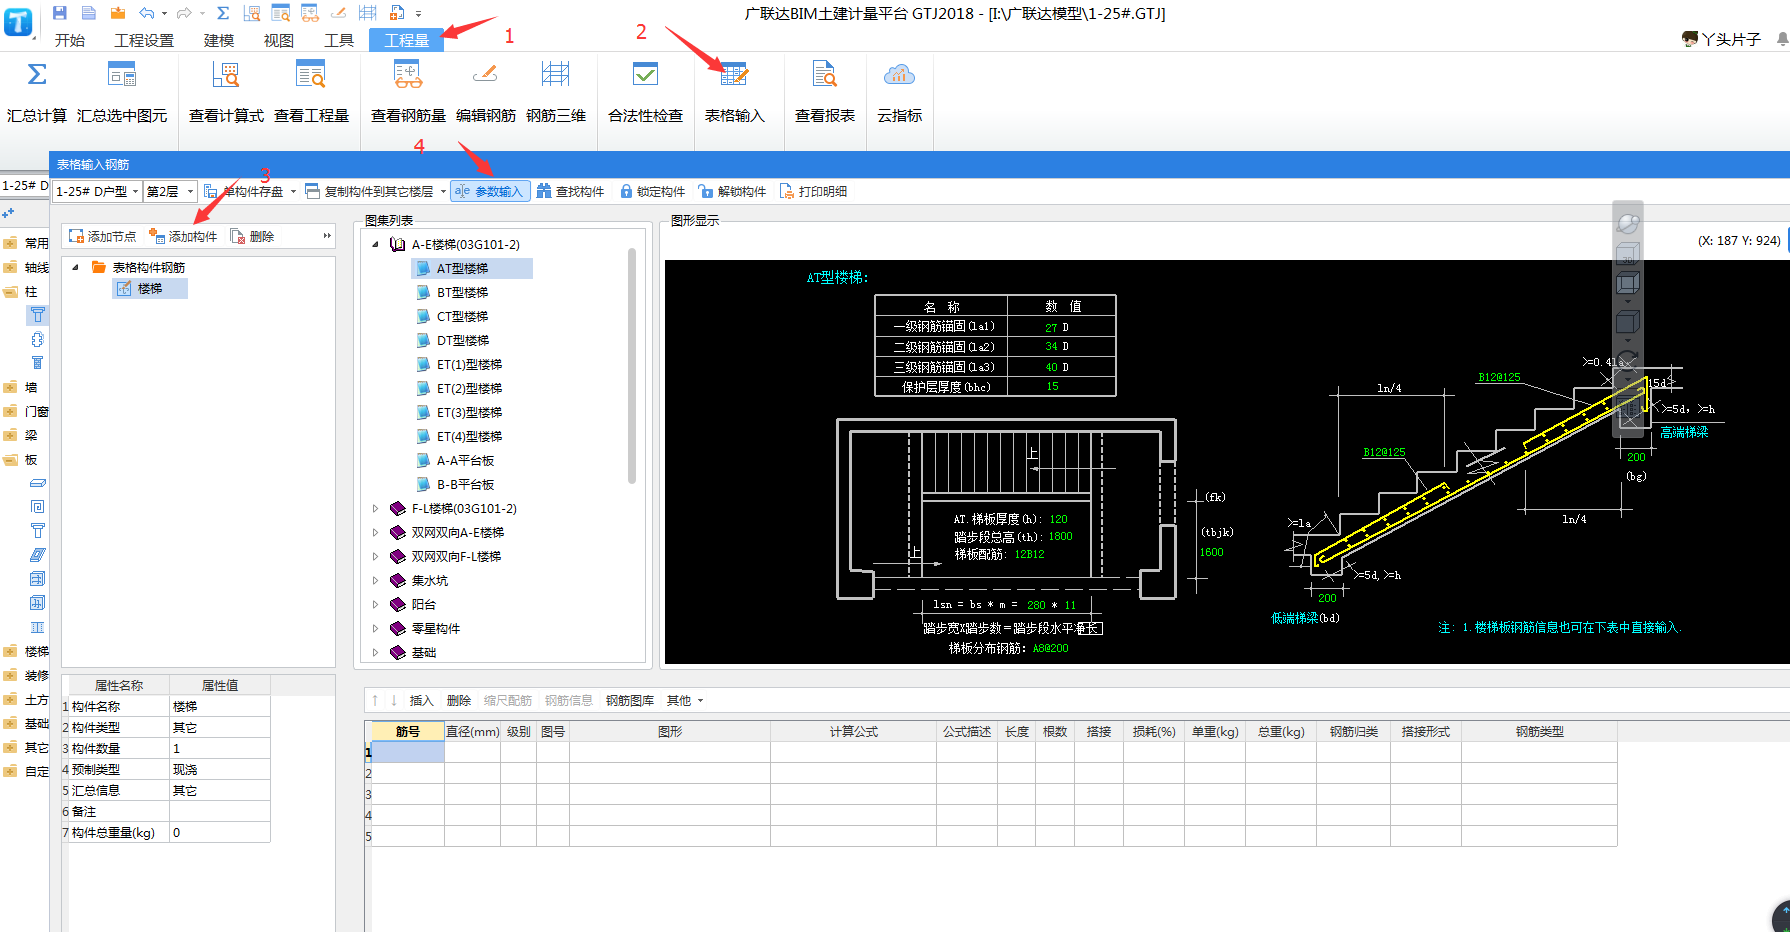The image size is (1790, 932).
Task: Collapse the A-E楼梯(03G101-2) atlas node
Action: pyautogui.click(x=376, y=244)
